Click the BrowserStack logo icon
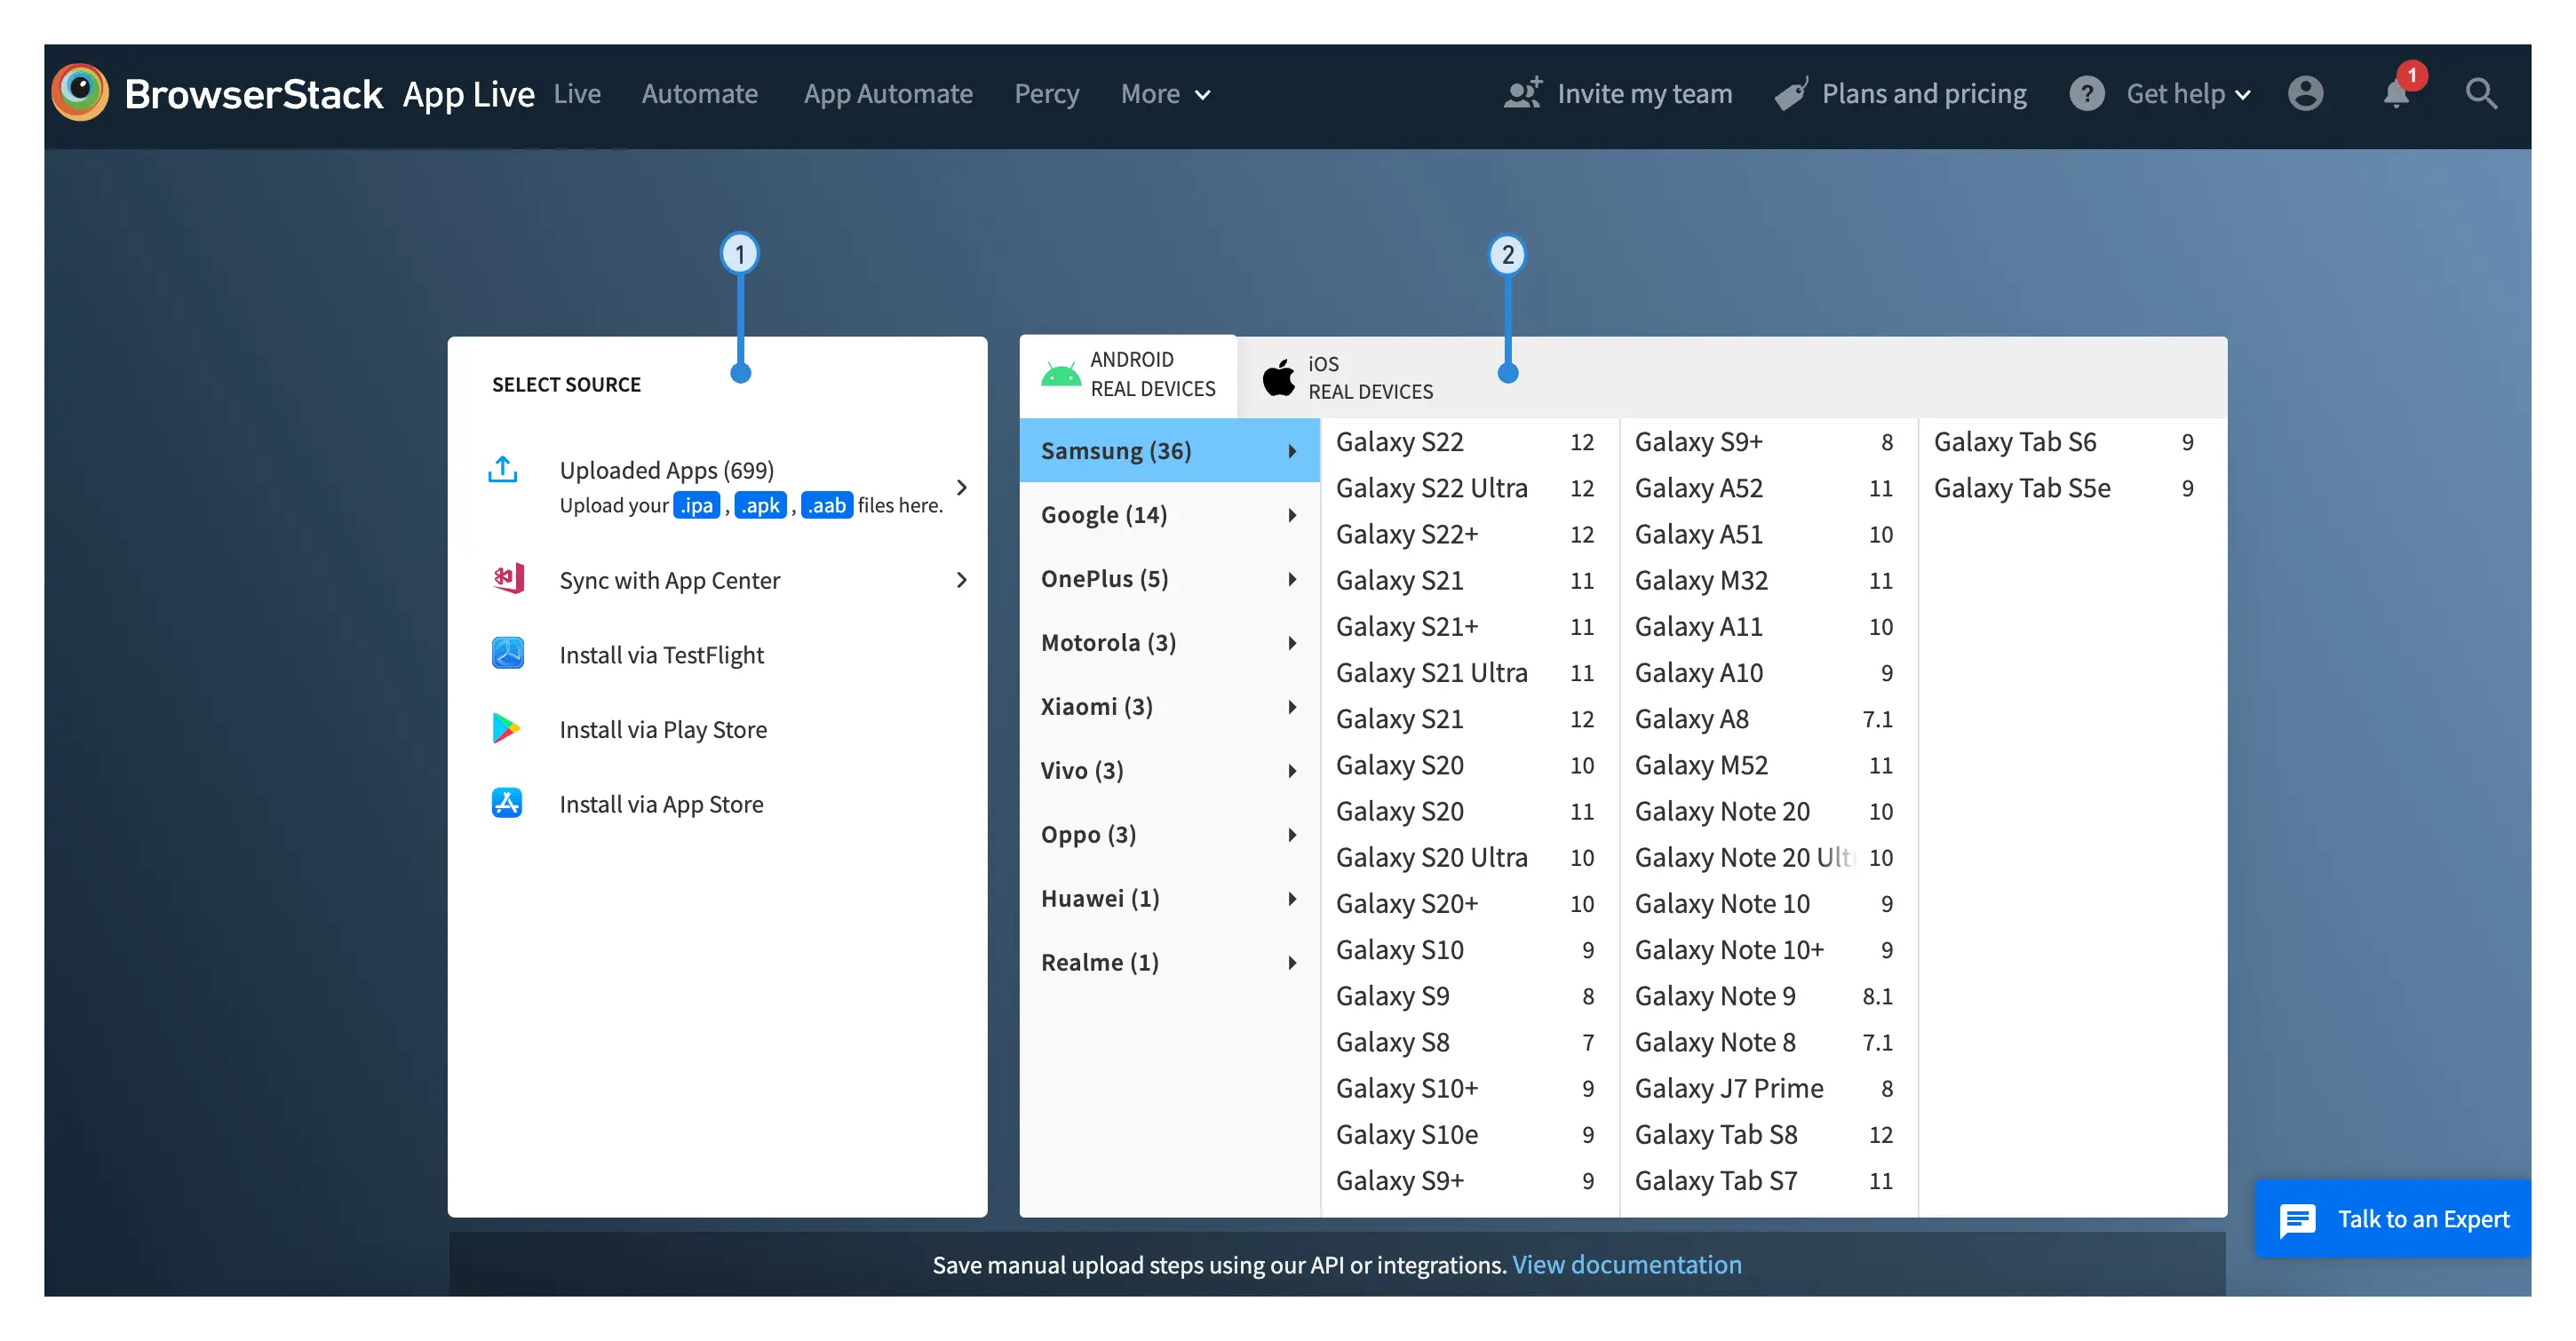The width and height of the screenshot is (2576, 1341). [80, 93]
